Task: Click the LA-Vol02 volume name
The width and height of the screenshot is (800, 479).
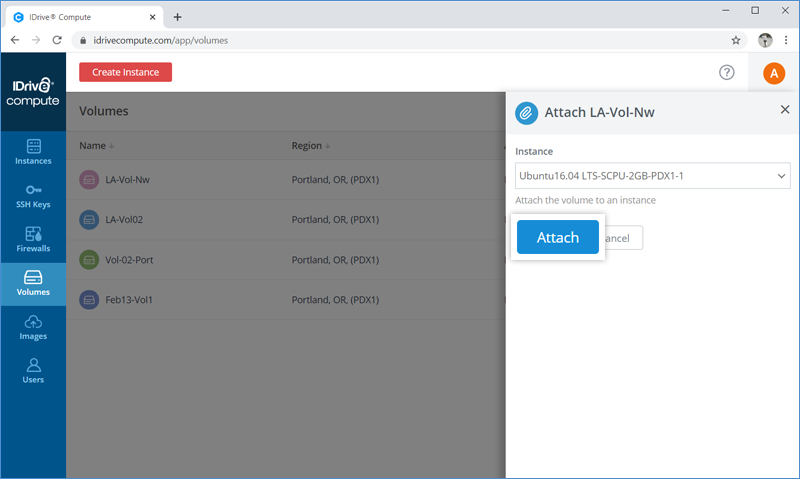Action: (x=124, y=220)
